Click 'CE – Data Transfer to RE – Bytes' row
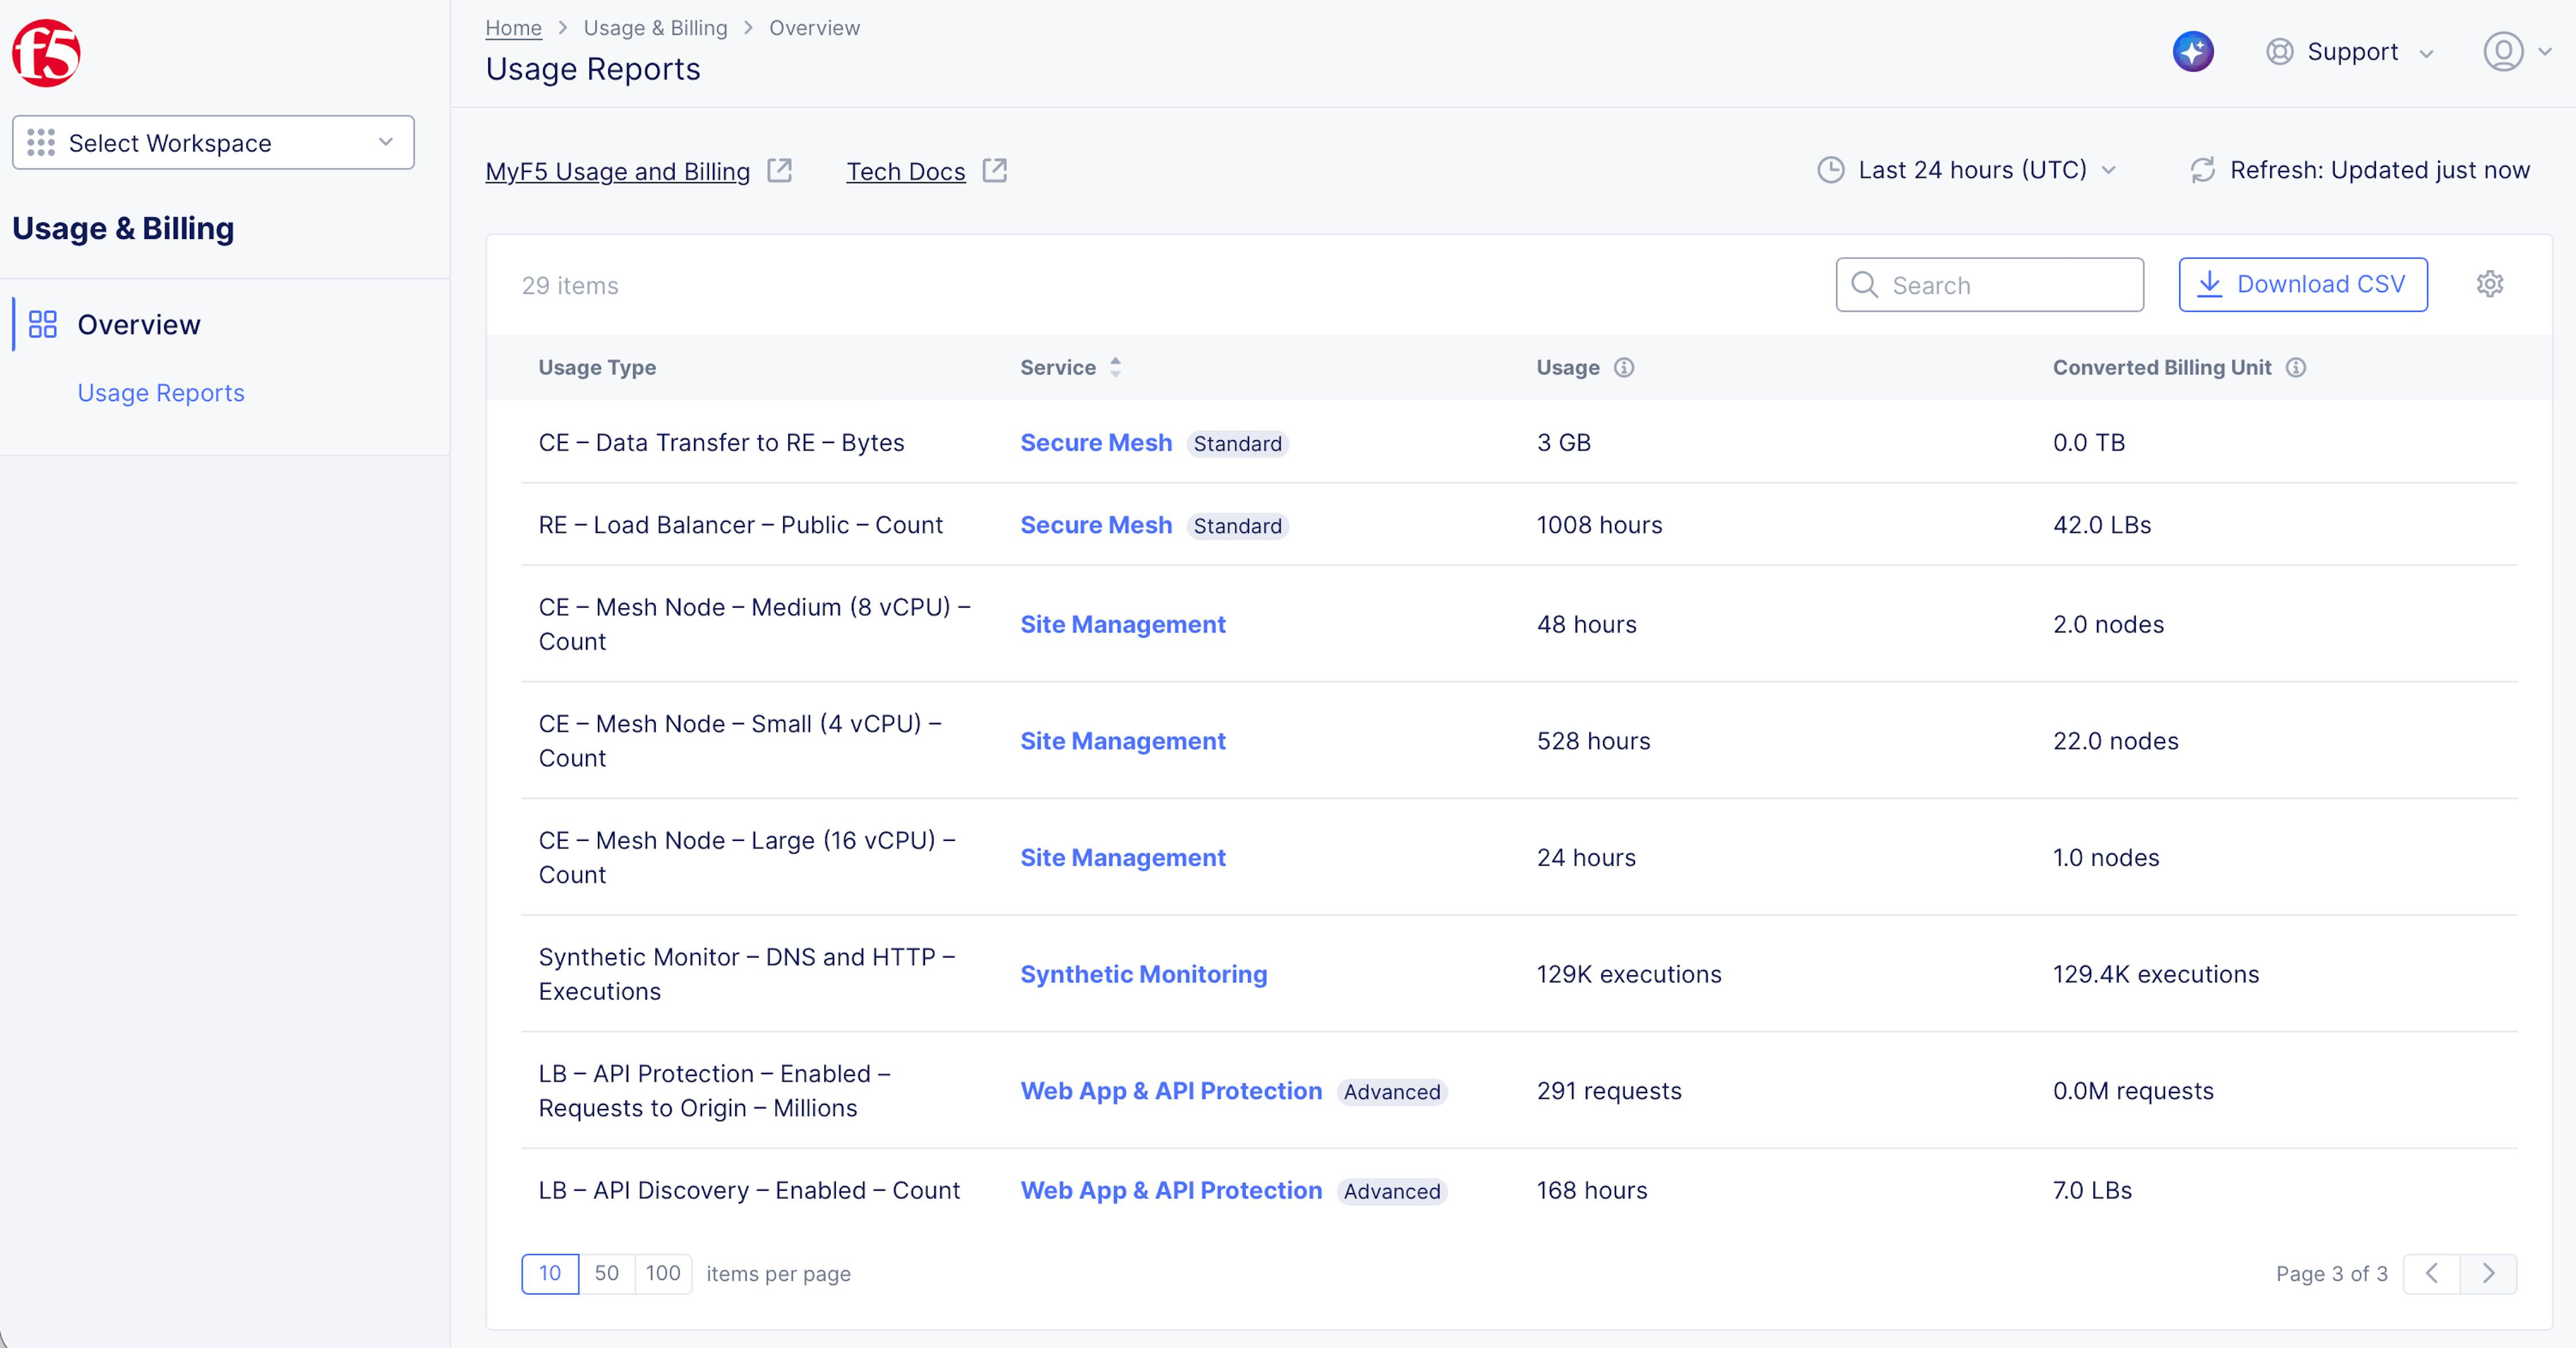The height and width of the screenshot is (1348, 2576). click(x=1519, y=442)
